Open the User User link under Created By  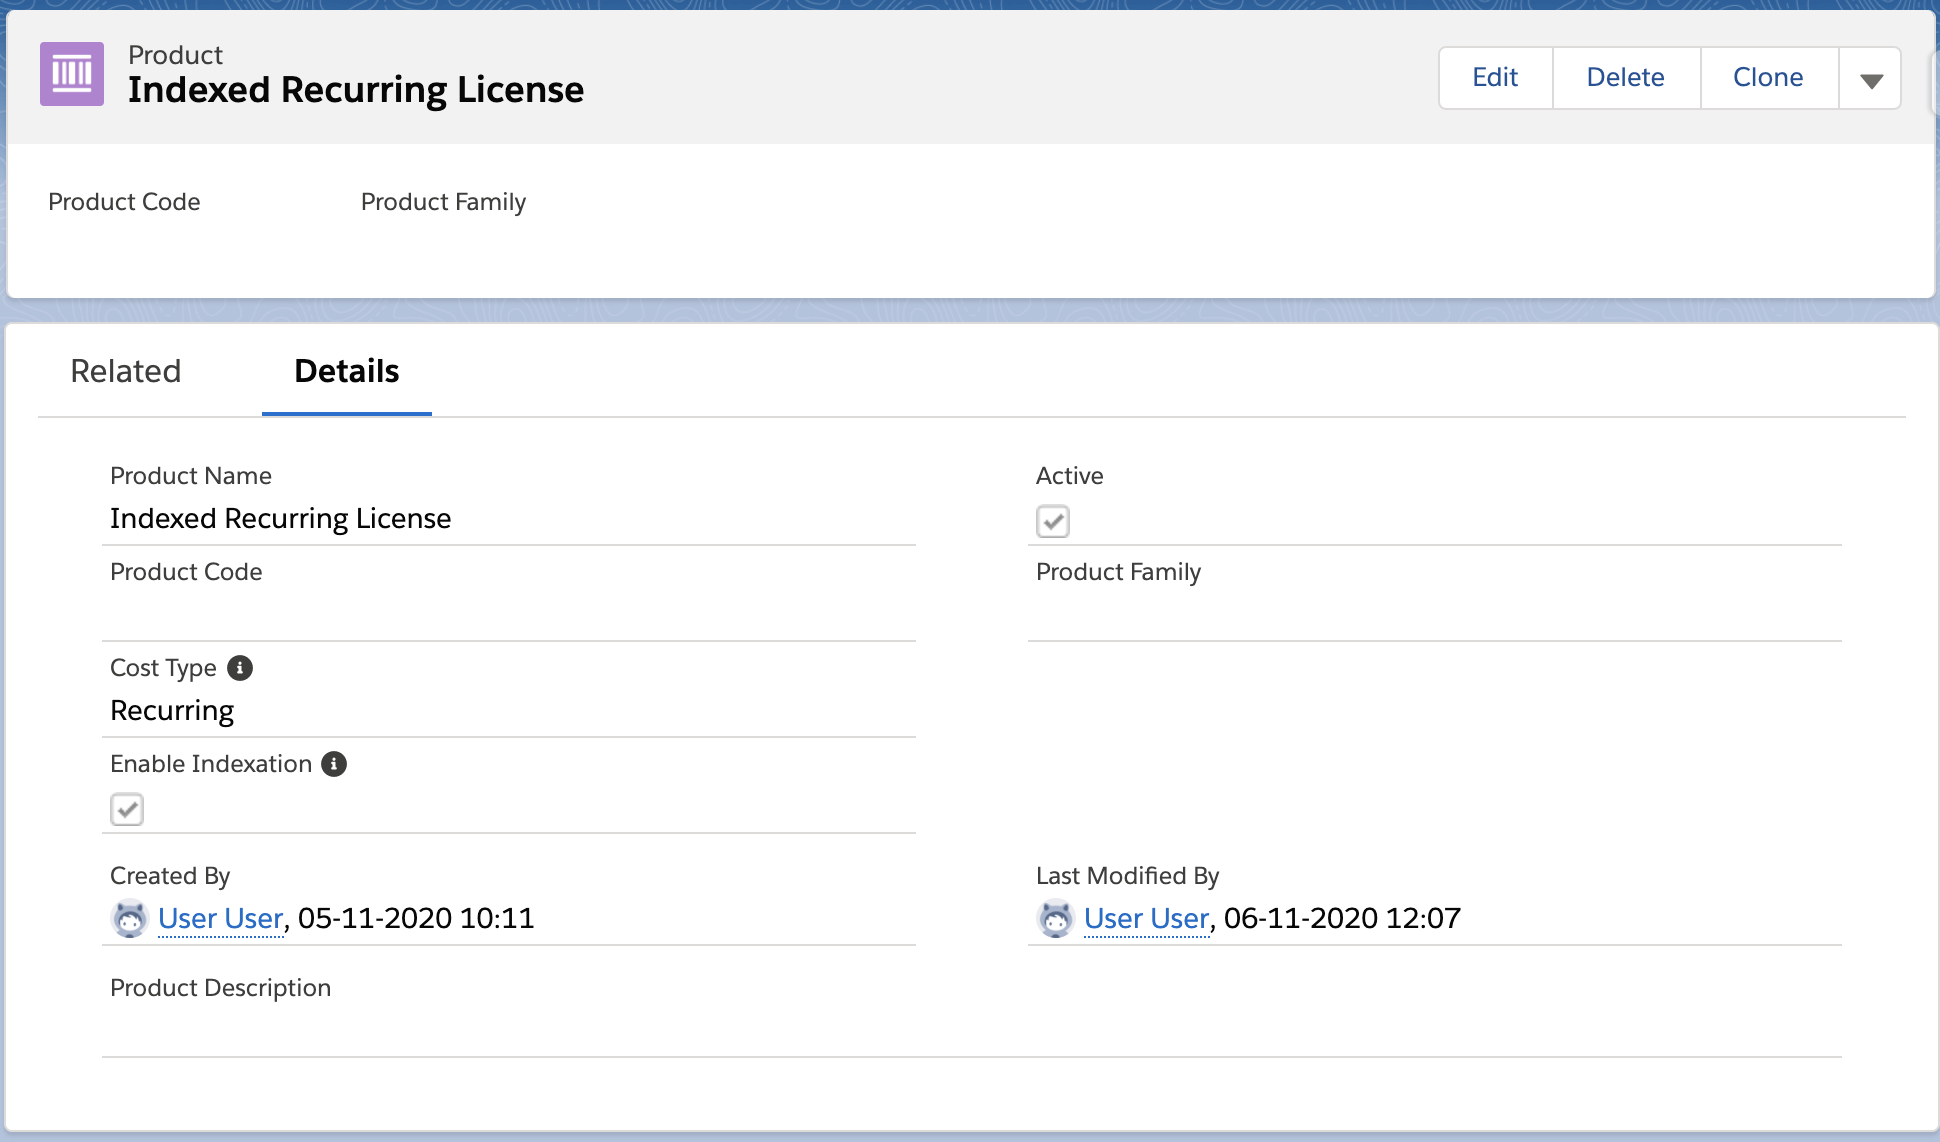pos(221,918)
